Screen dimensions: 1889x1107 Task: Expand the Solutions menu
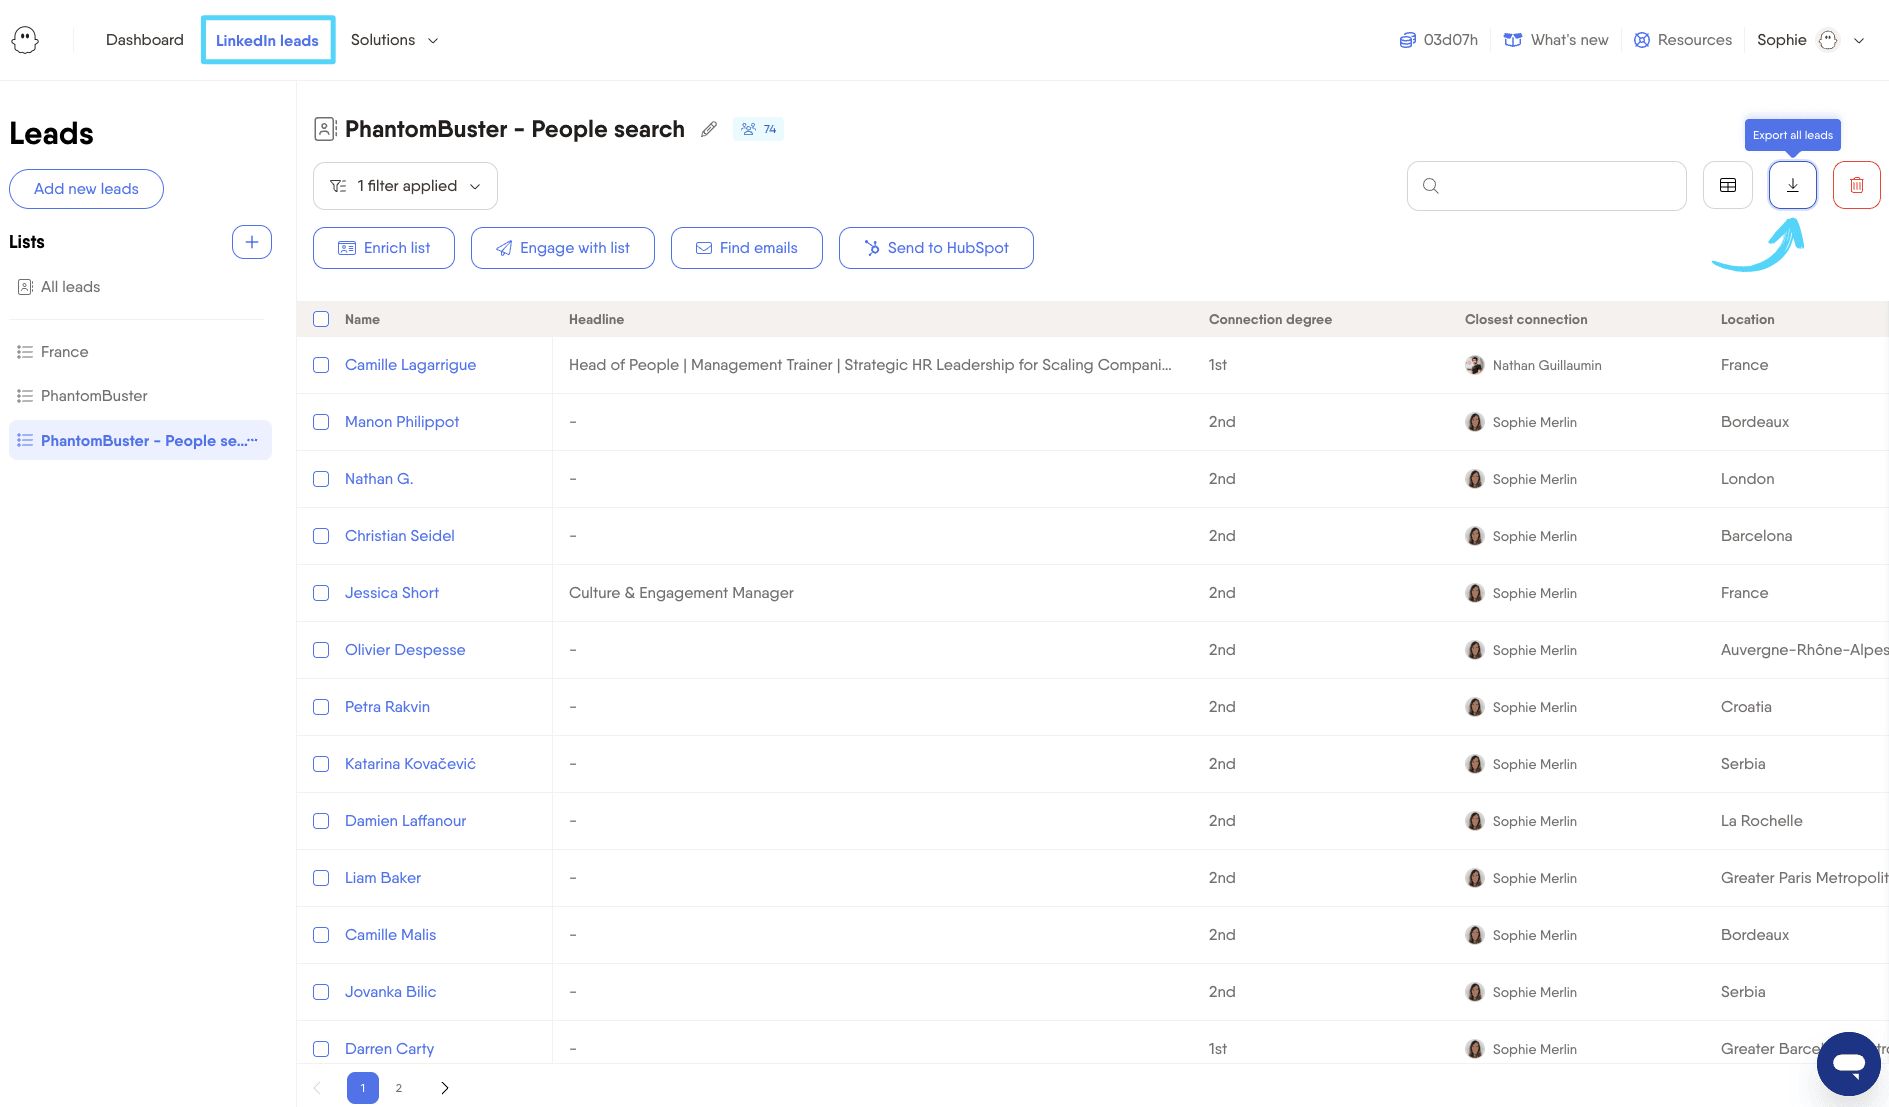[x=394, y=40]
